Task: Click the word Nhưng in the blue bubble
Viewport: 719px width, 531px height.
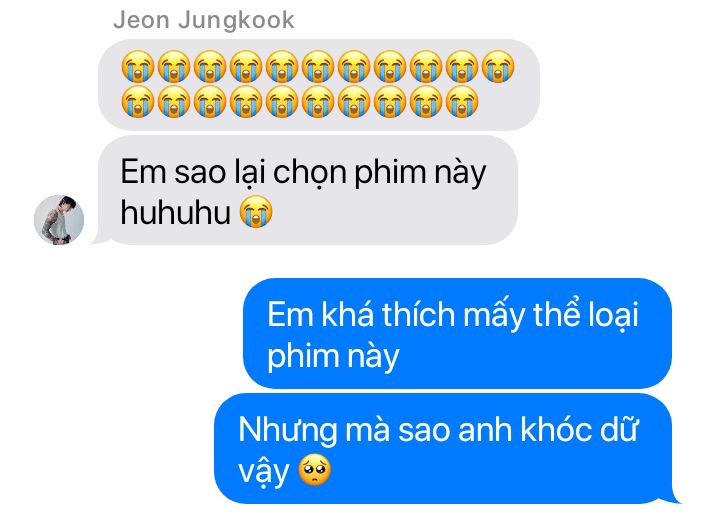Action: click(x=288, y=431)
